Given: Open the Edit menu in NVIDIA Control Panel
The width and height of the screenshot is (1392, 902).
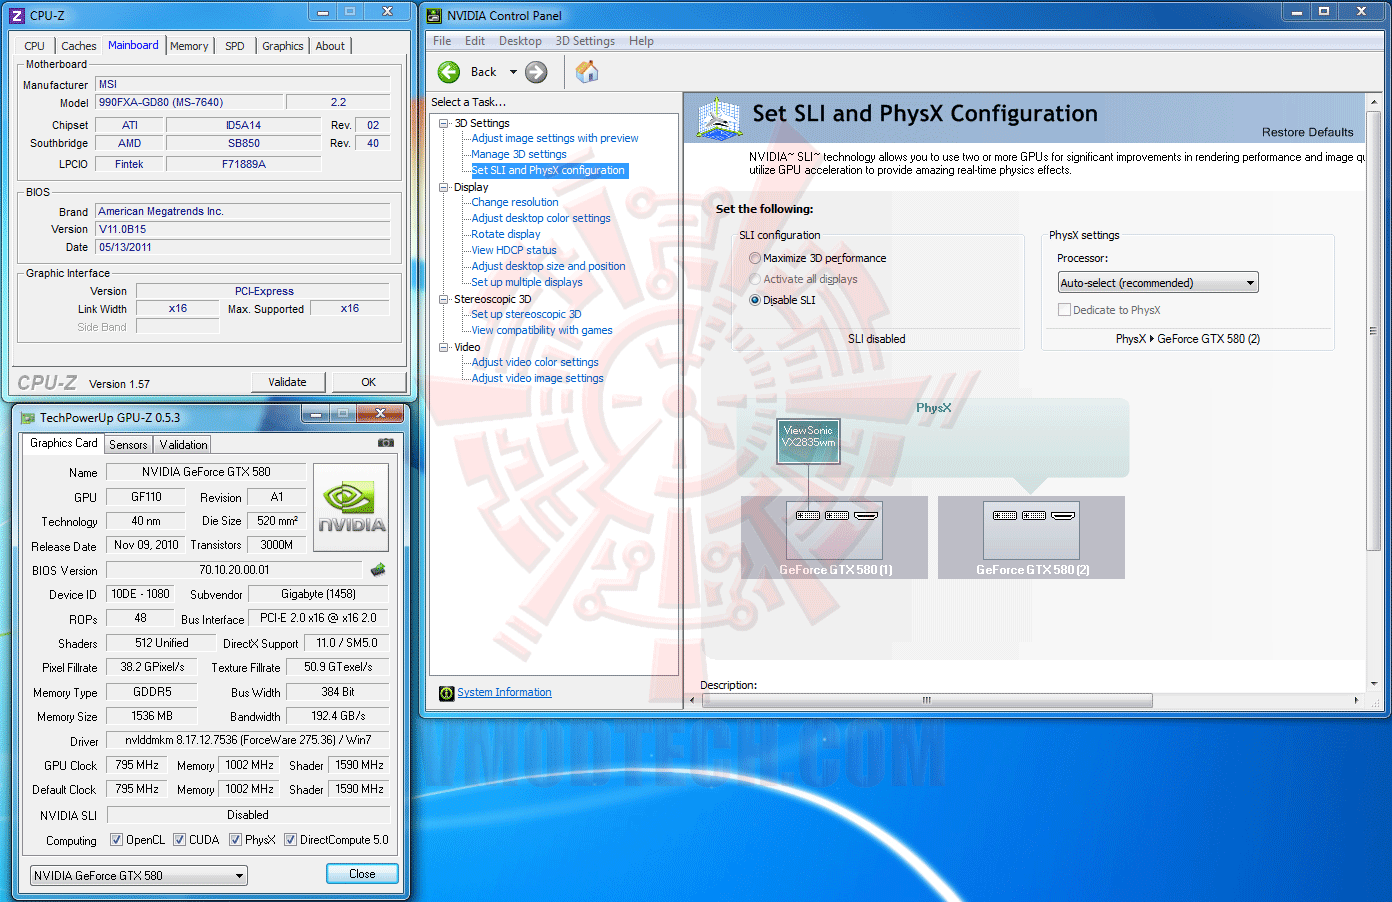Looking at the screenshot, I should point(475,41).
